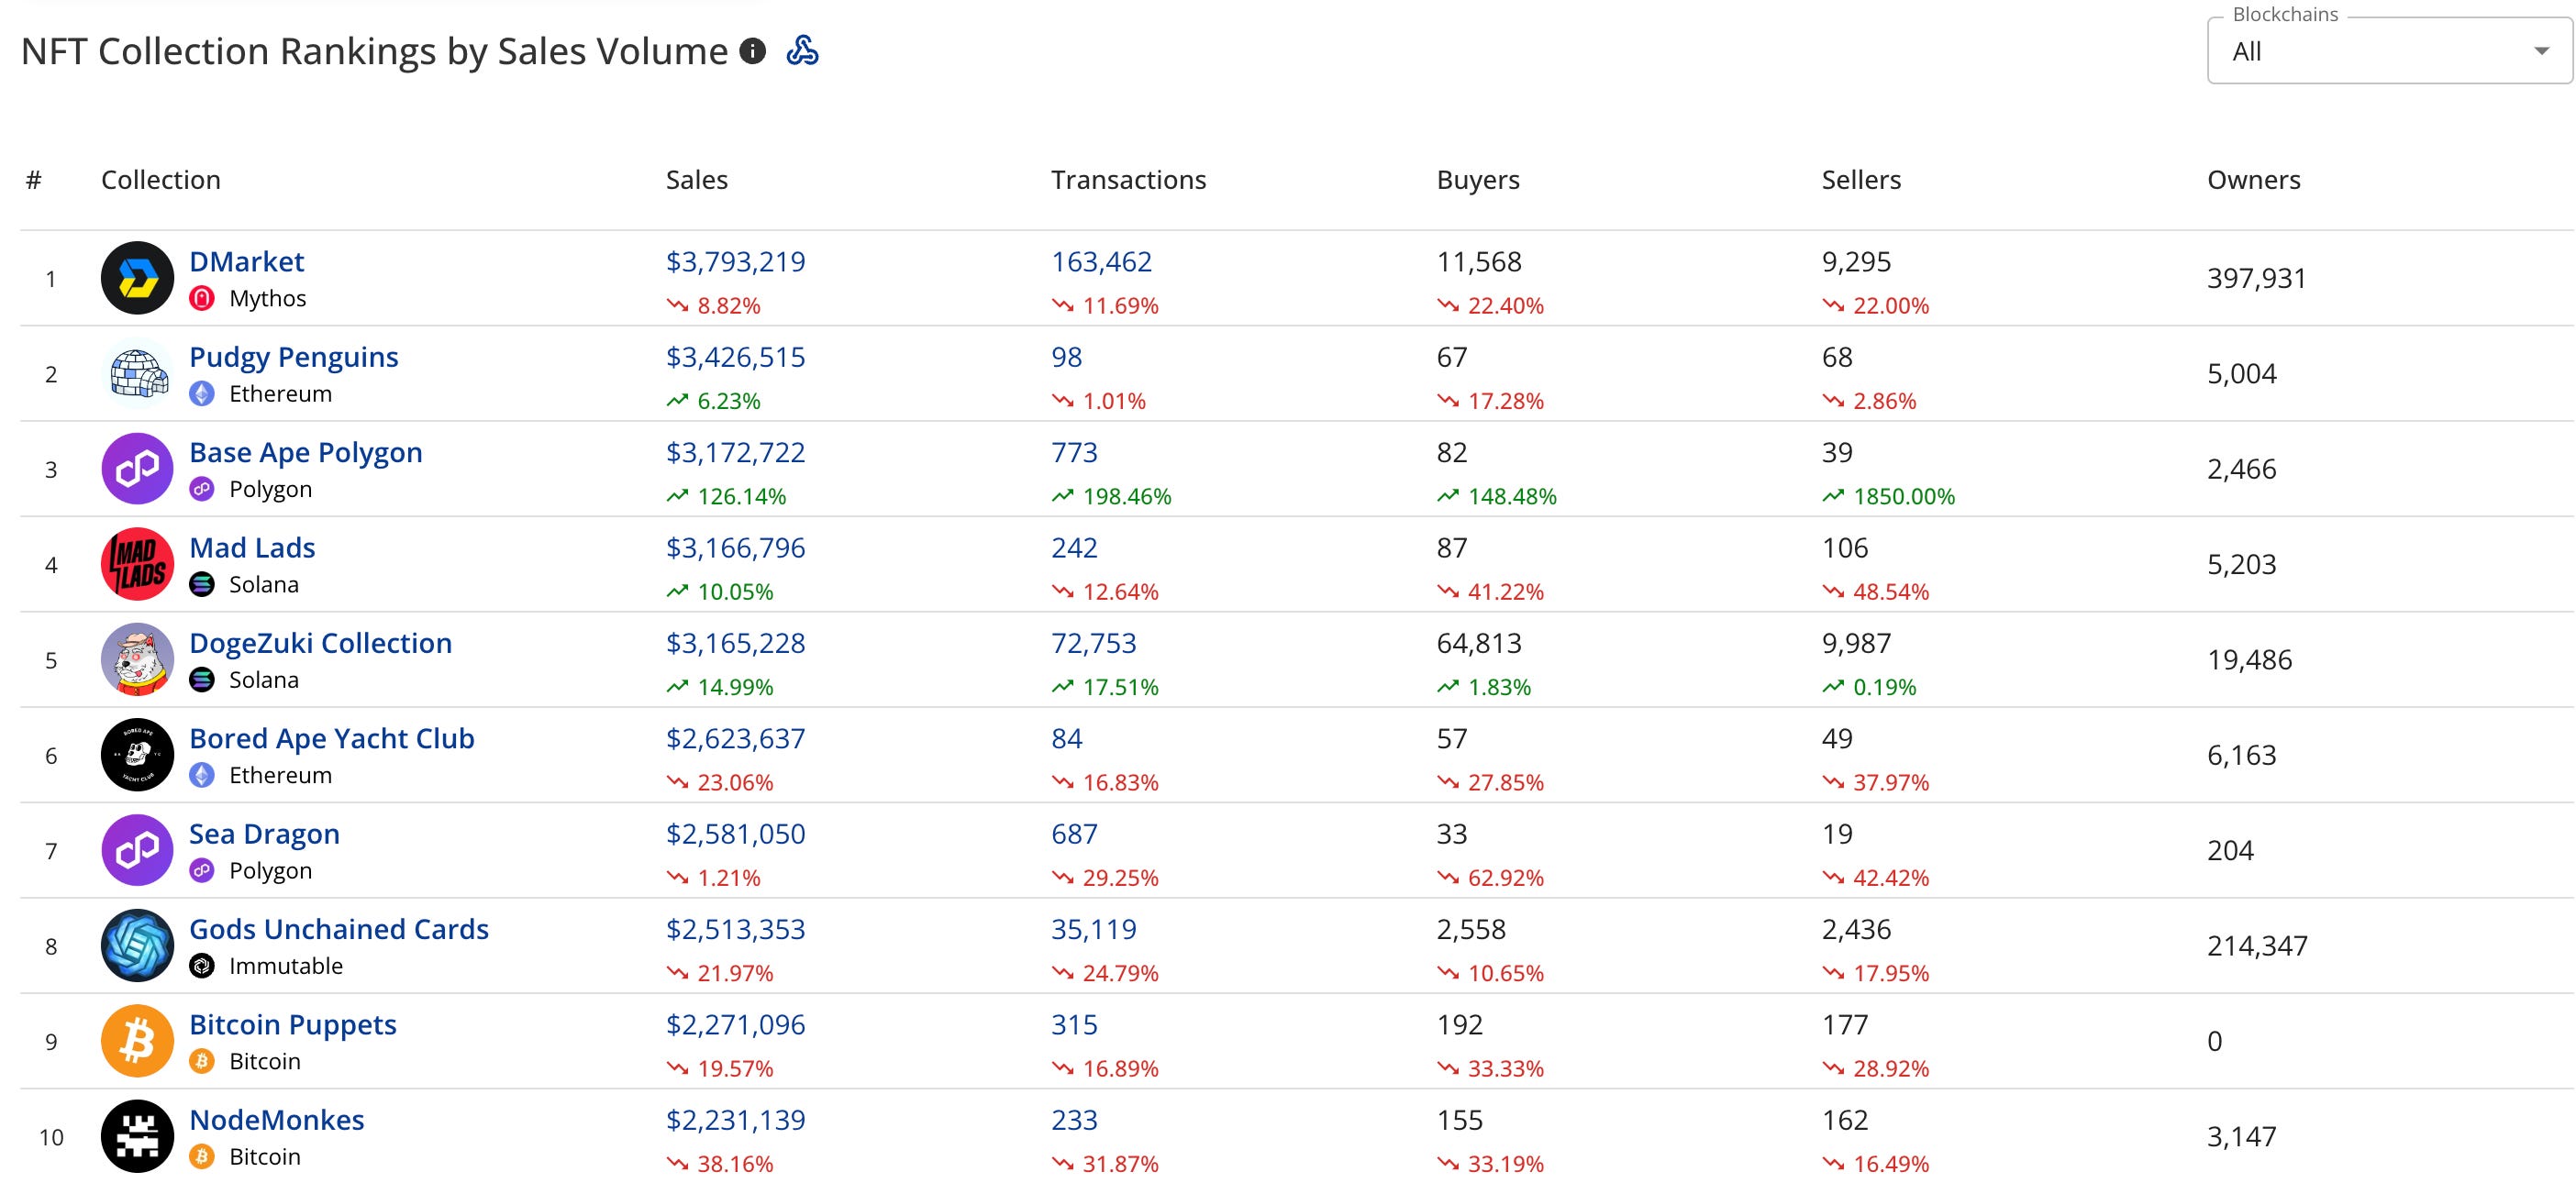The width and height of the screenshot is (2576, 1183).
Task: Click the Mad Lads red logo
Action: click(x=138, y=564)
